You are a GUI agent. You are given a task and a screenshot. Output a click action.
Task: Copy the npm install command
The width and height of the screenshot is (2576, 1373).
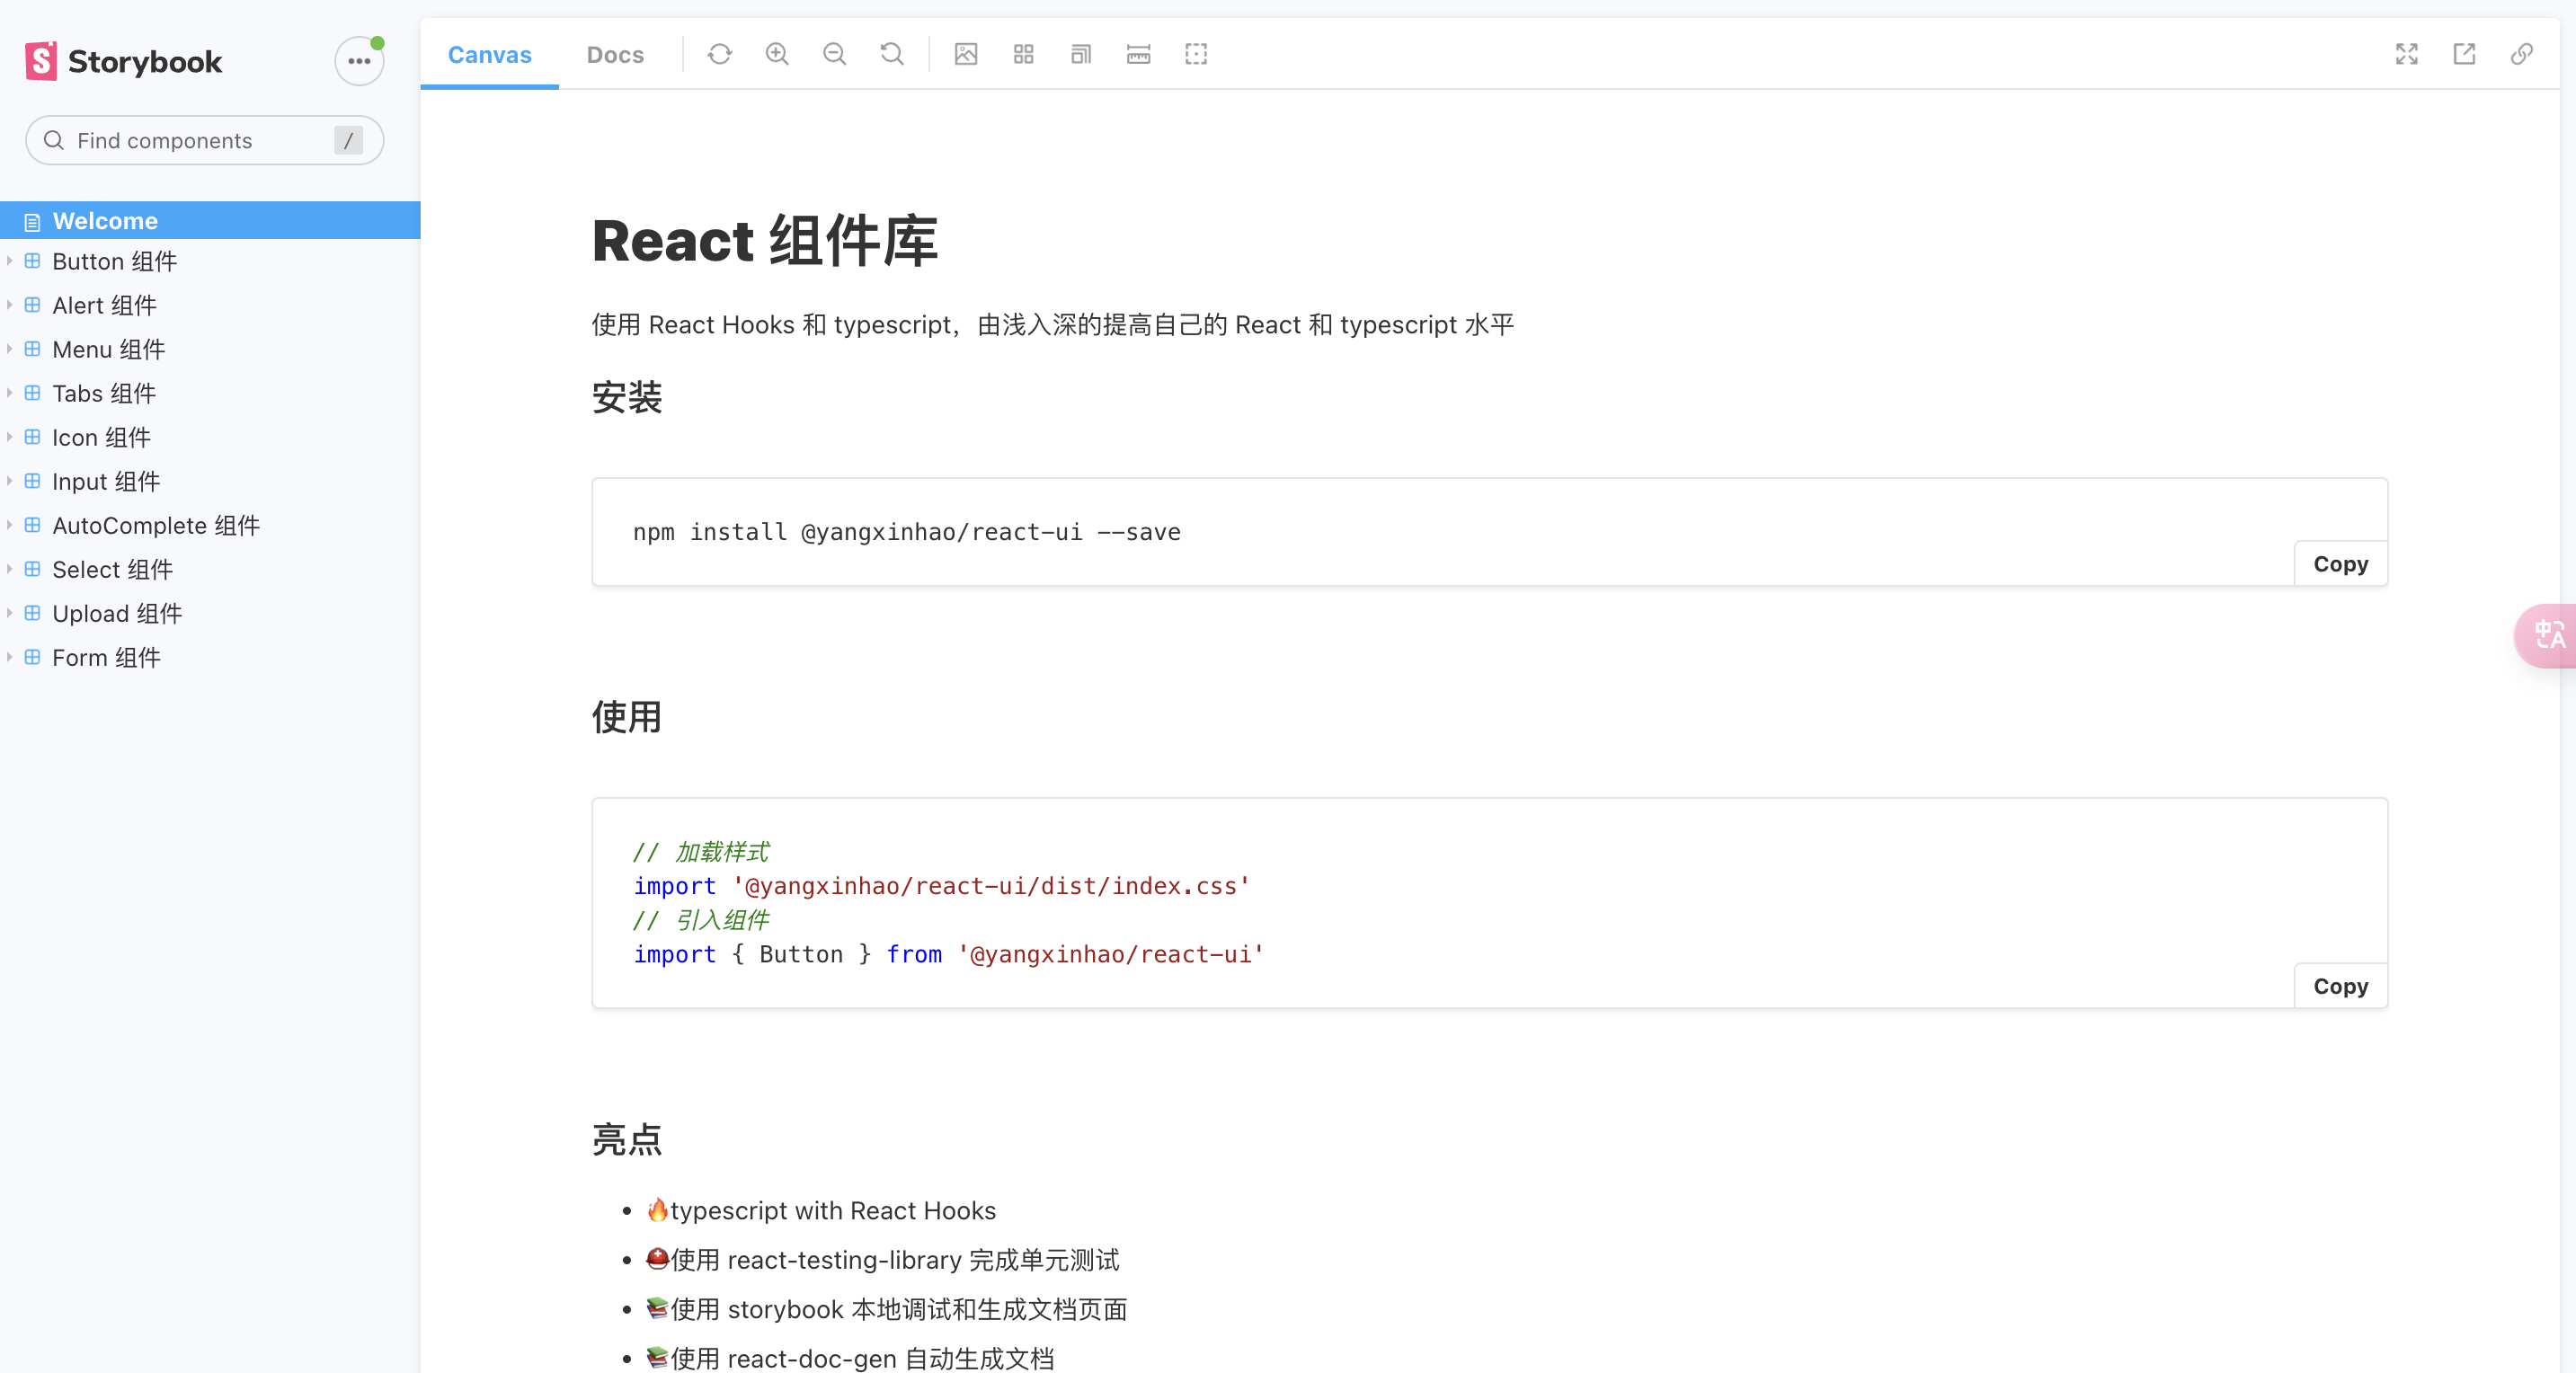(x=2340, y=564)
